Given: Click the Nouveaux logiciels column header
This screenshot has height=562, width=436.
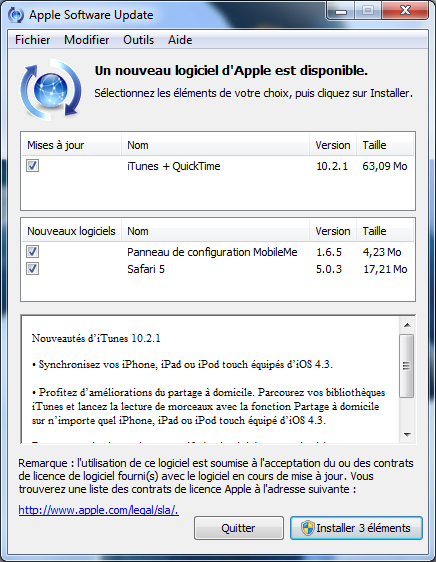Looking at the screenshot, I should pos(71,231).
